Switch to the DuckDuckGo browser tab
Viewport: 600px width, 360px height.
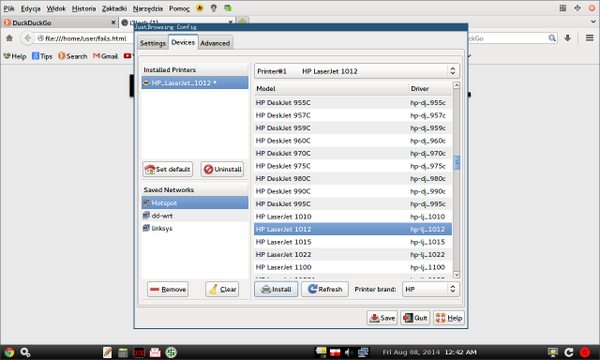(59, 23)
